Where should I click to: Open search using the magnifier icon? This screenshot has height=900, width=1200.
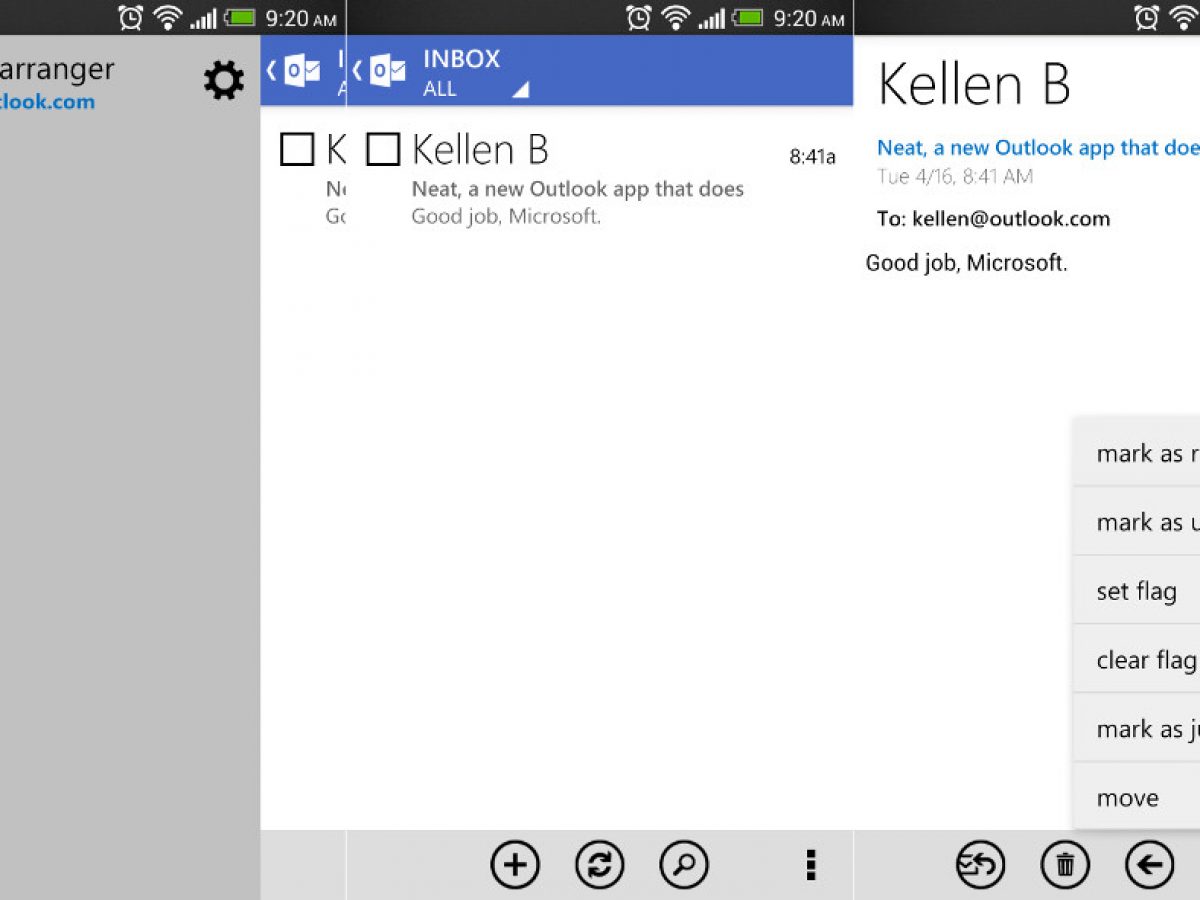[x=684, y=864]
